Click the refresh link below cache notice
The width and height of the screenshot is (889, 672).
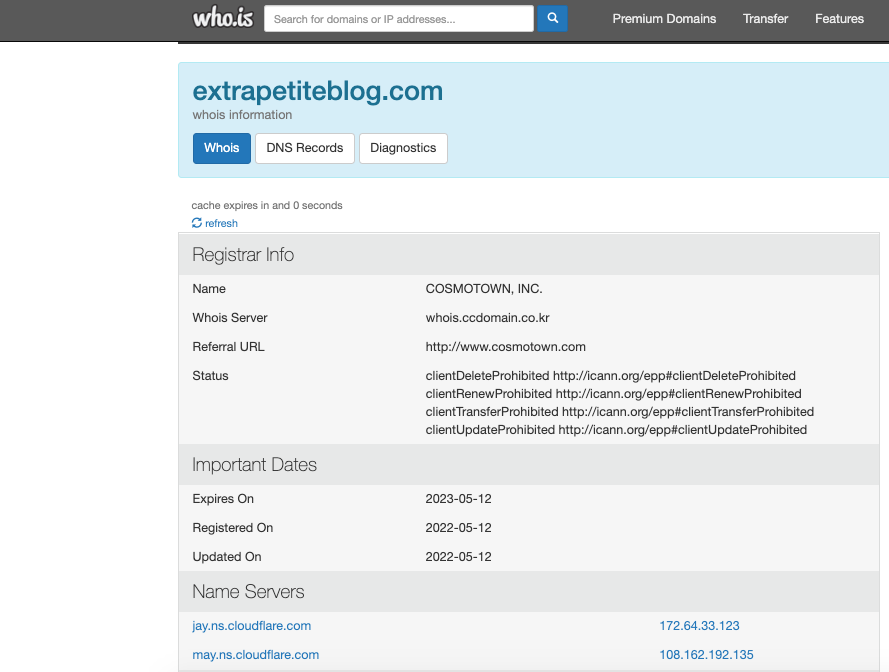coord(220,223)
